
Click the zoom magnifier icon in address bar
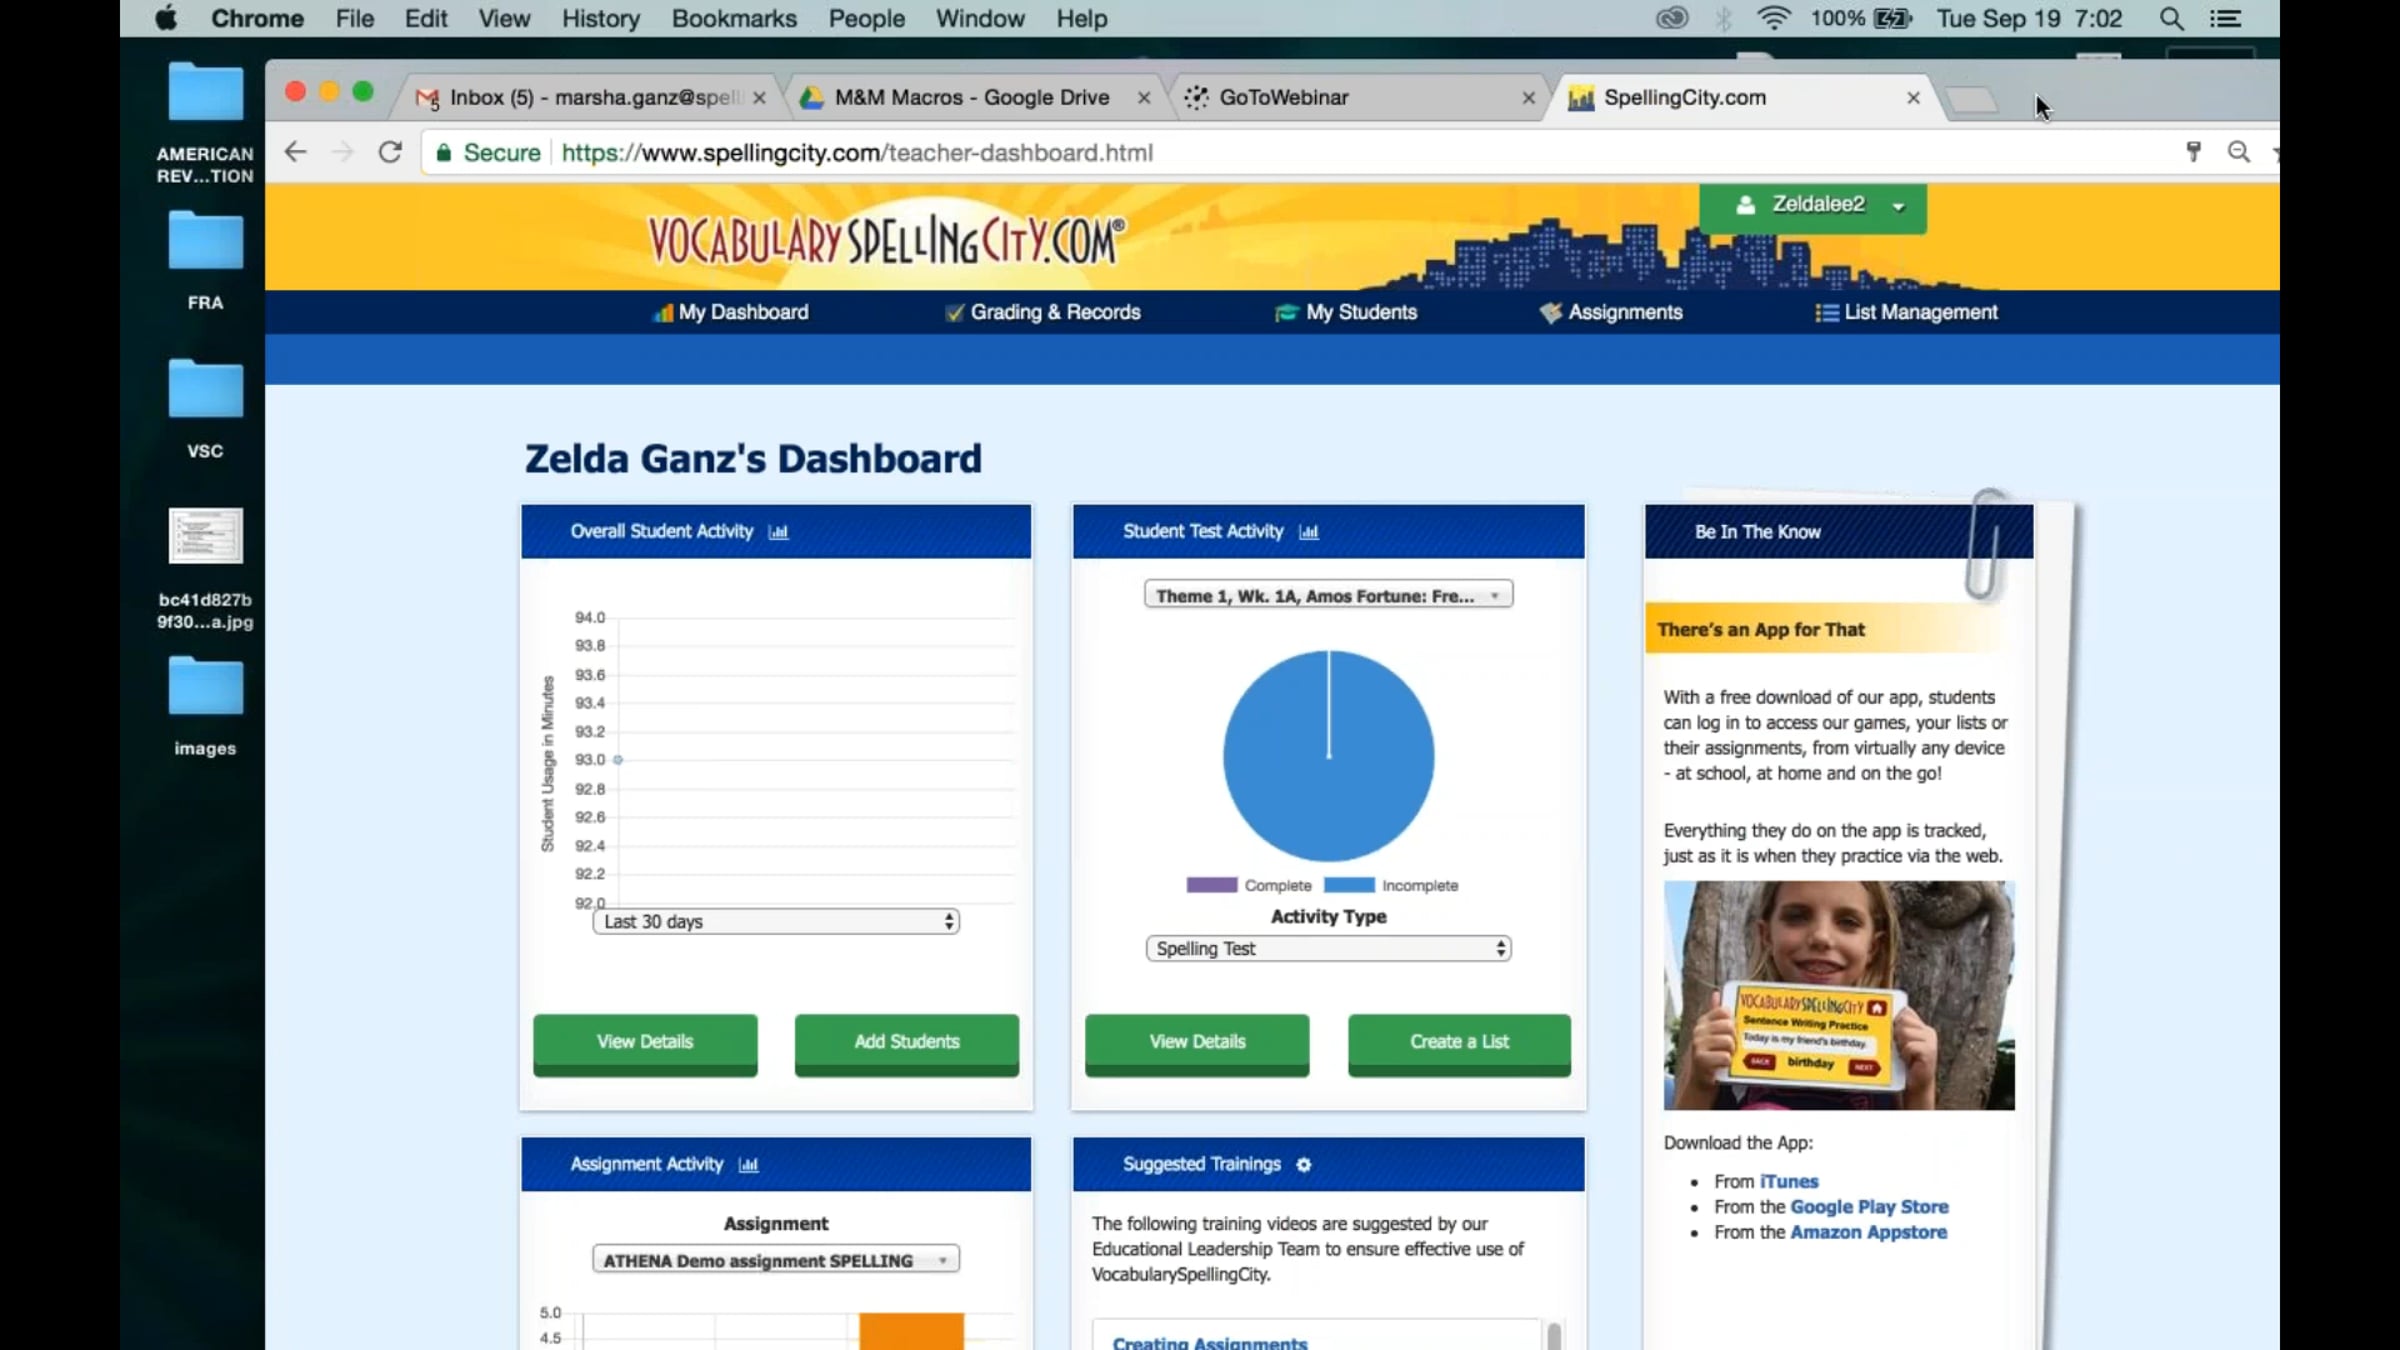[2239, 152]
